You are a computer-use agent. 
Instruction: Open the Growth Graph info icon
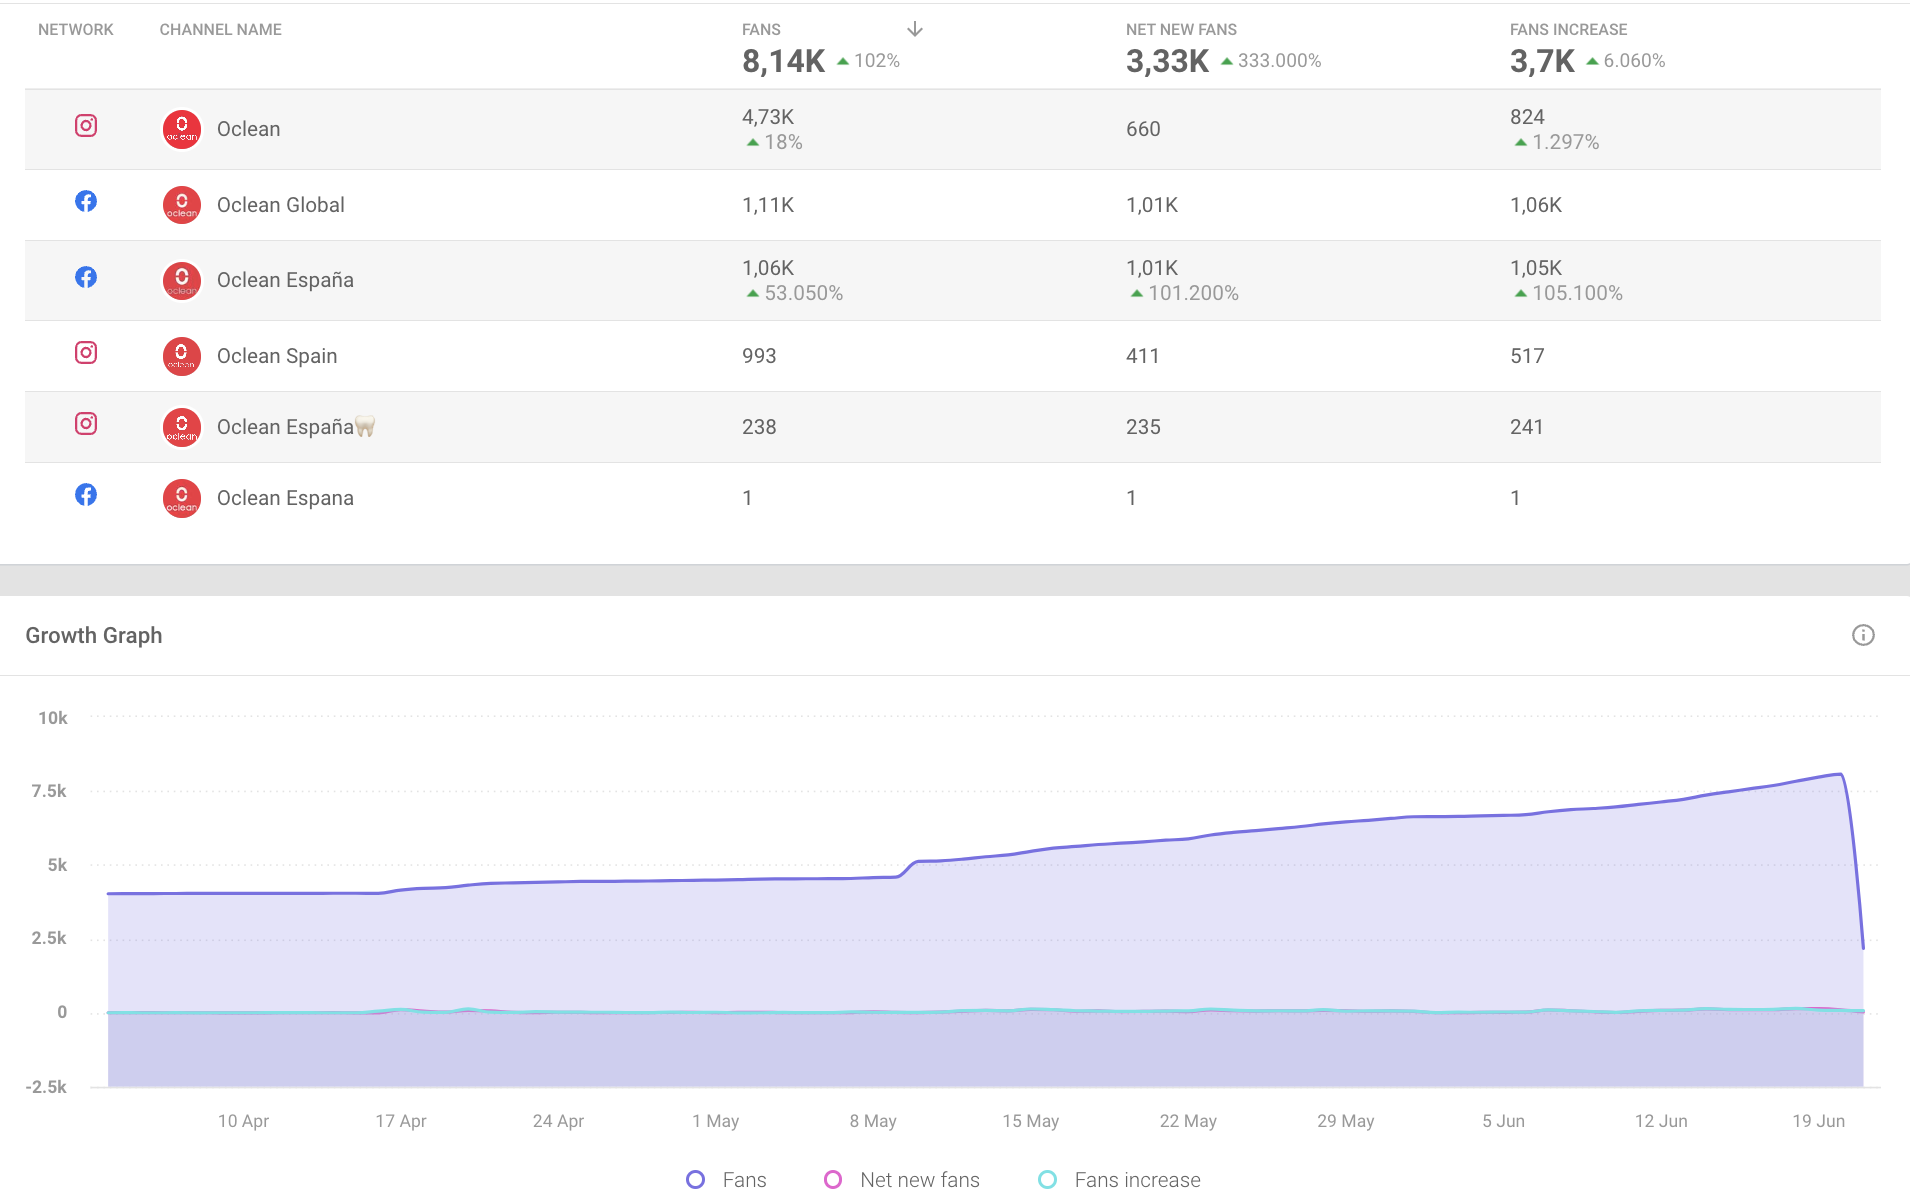(1863, 635)
